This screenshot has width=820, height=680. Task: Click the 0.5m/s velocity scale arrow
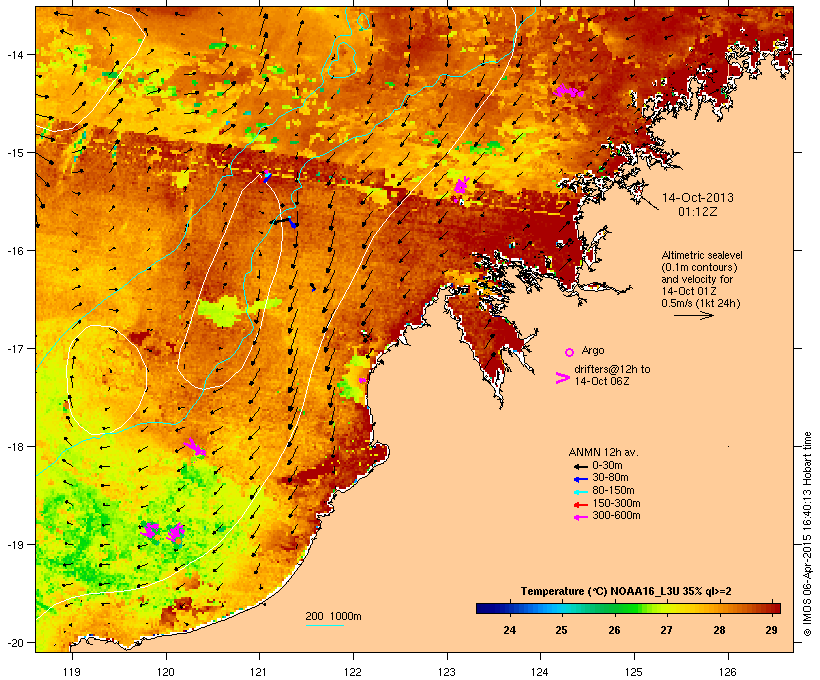coord(693,315)
